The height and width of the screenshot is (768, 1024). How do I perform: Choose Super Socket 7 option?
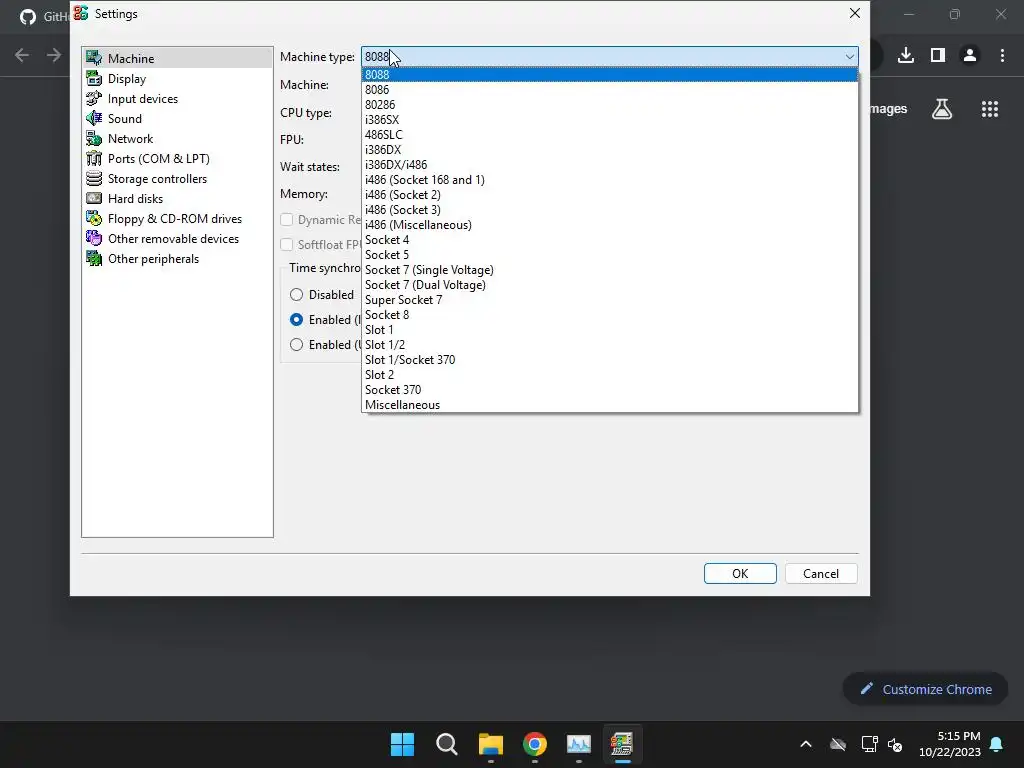pyautogui.click(x=609, y=300)
